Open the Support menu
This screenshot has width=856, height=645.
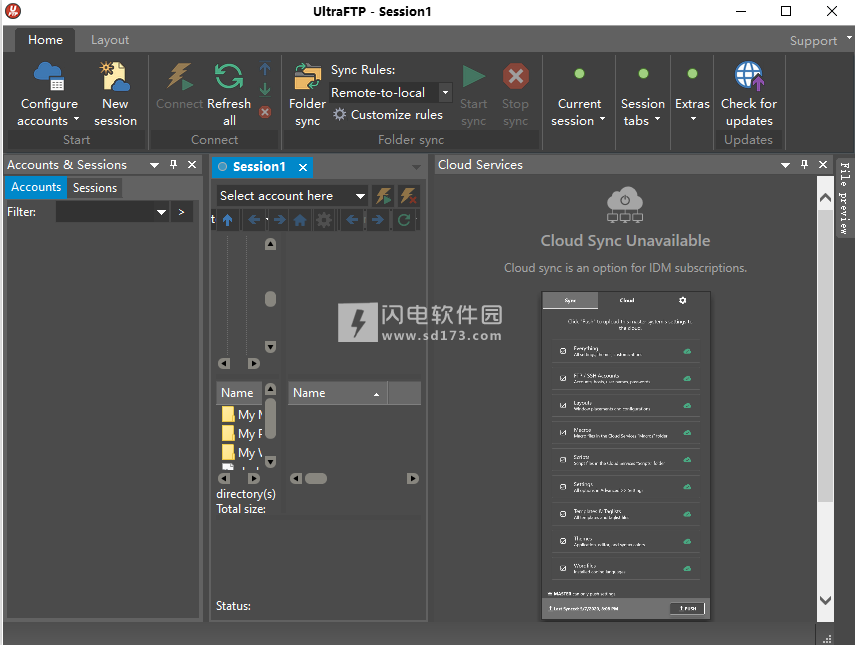click(813, 41)
